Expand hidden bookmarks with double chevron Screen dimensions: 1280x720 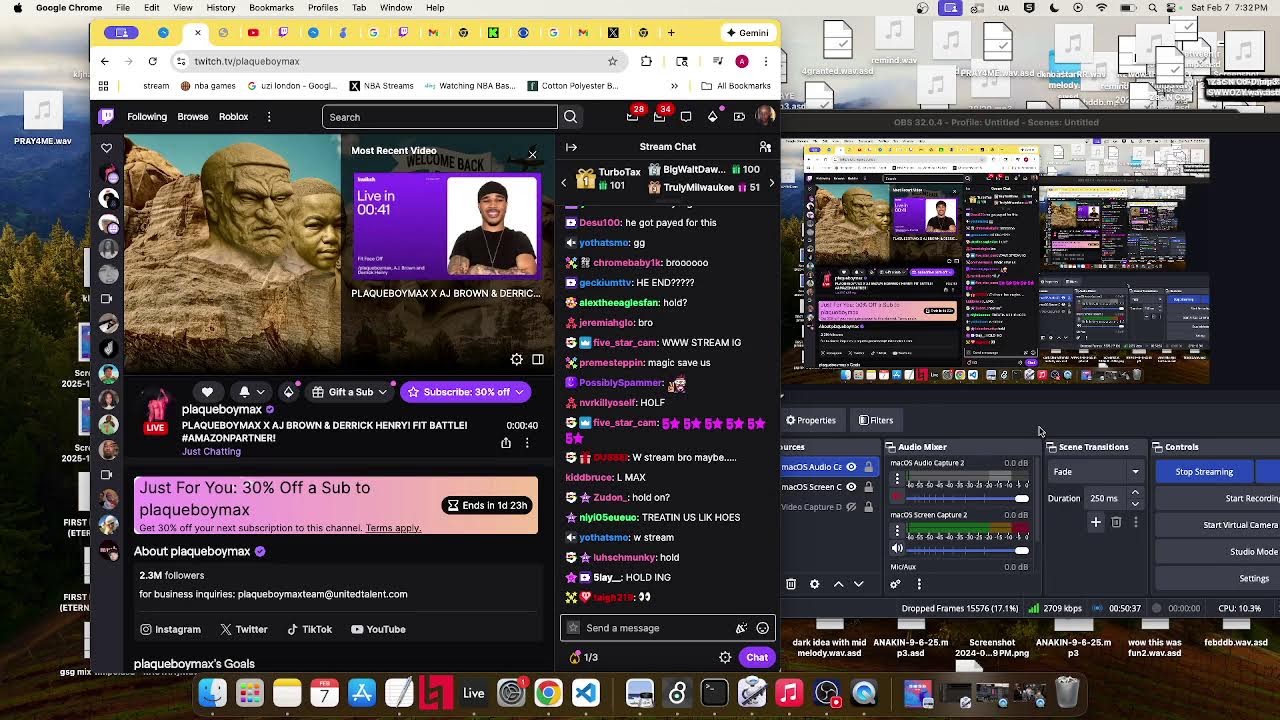[x=674, y=86]
